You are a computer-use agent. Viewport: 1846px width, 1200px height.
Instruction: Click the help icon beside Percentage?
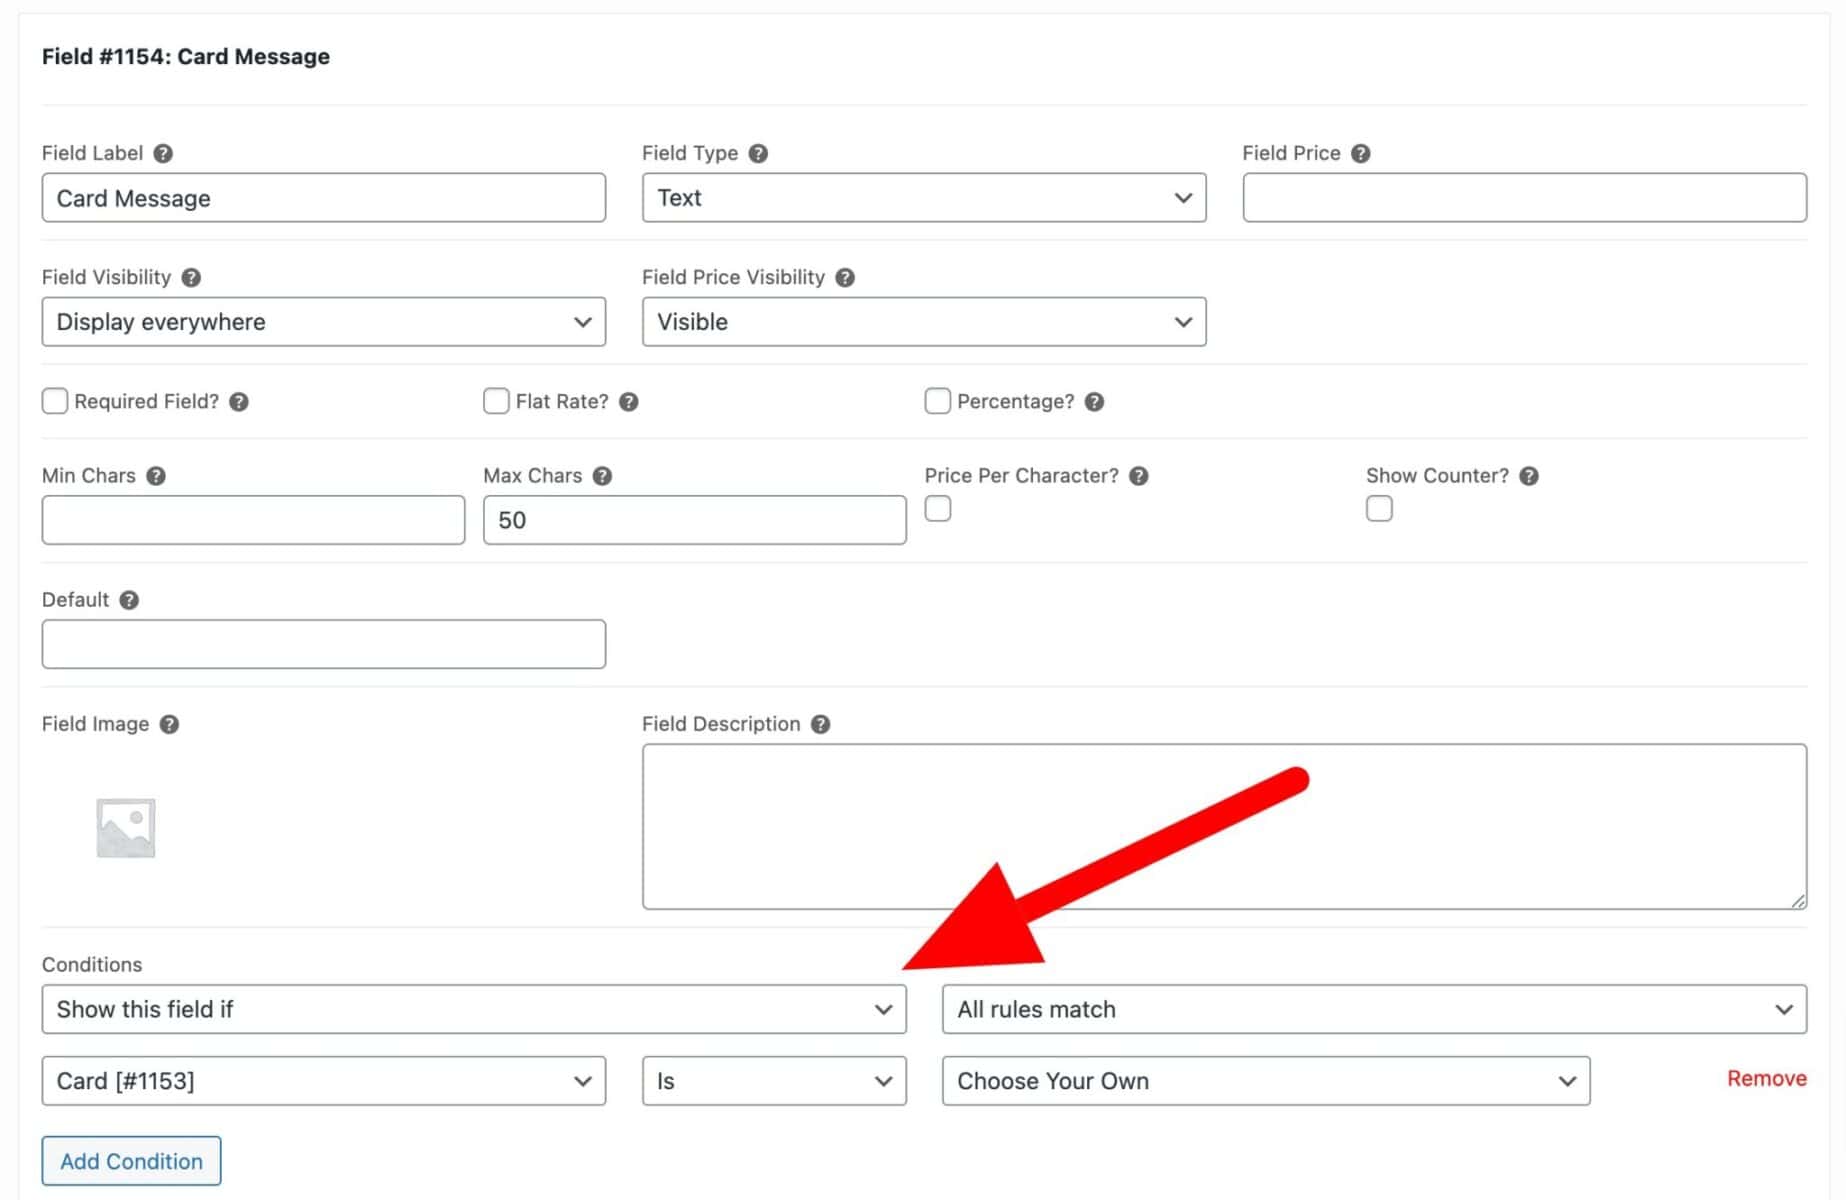[x=1094, y=401]
